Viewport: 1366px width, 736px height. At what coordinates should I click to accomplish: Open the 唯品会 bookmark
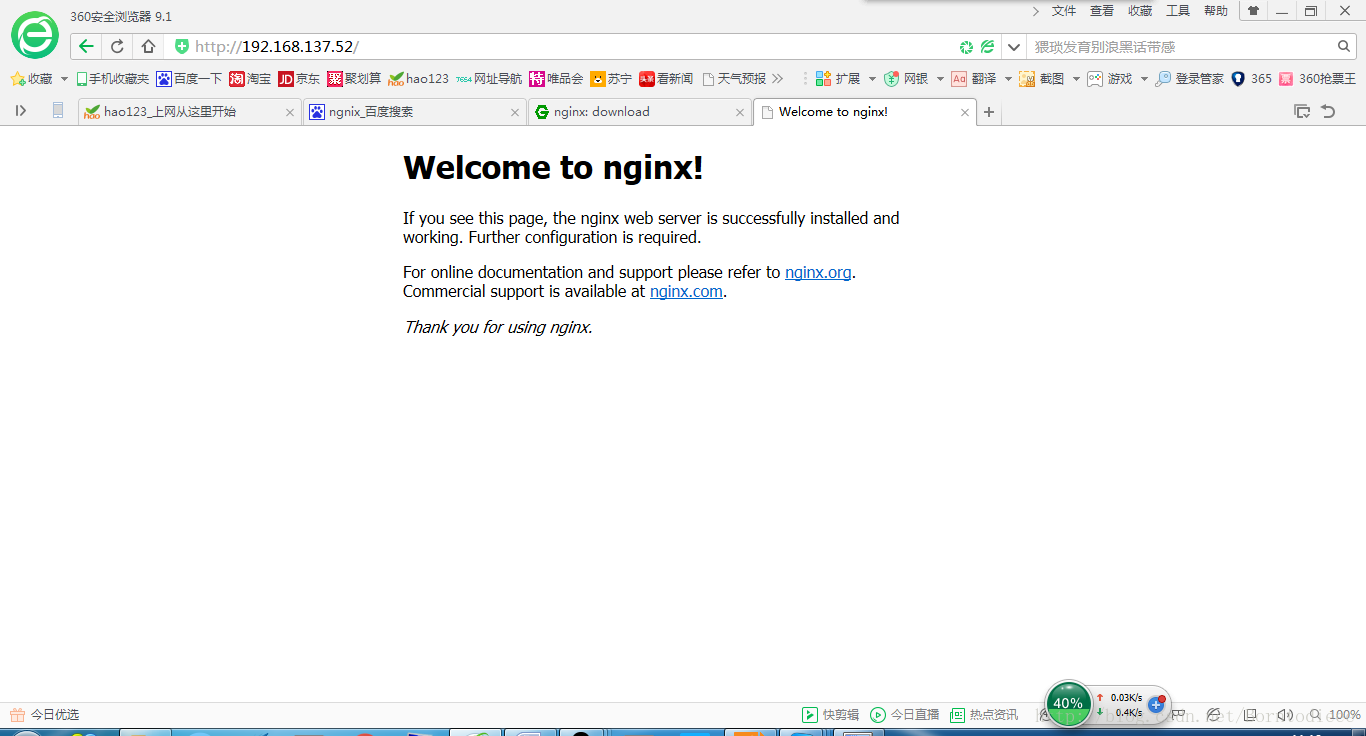tap(556, 78)
